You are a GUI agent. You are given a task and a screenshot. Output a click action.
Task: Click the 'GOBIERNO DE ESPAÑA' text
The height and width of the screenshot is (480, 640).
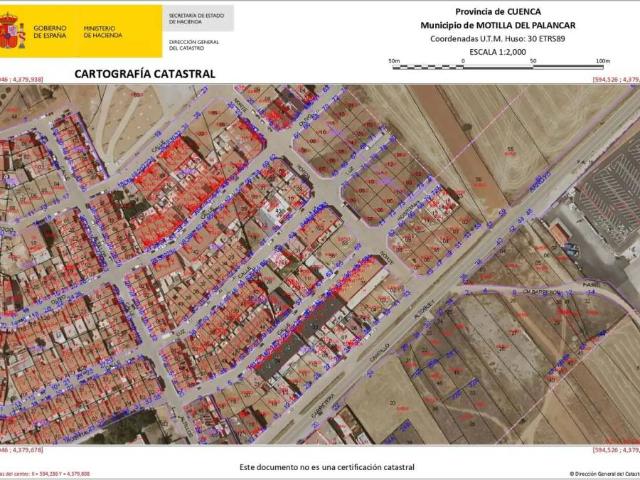click(50, 32)
